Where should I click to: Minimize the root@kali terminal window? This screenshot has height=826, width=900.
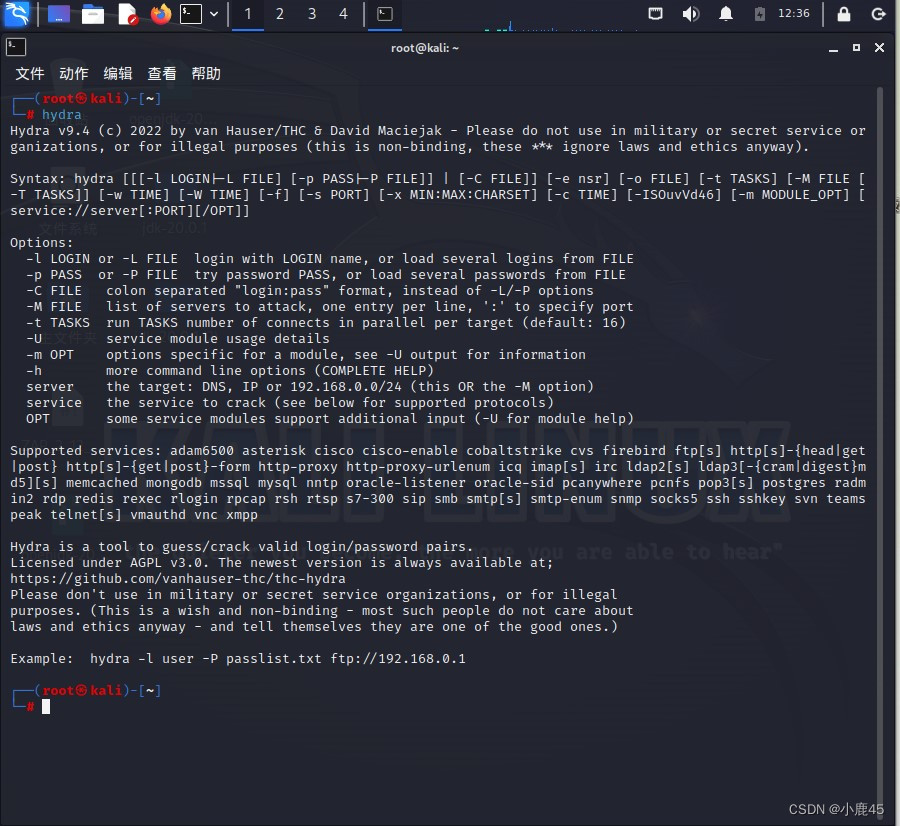pyautogui.click(x=833, y=48)
